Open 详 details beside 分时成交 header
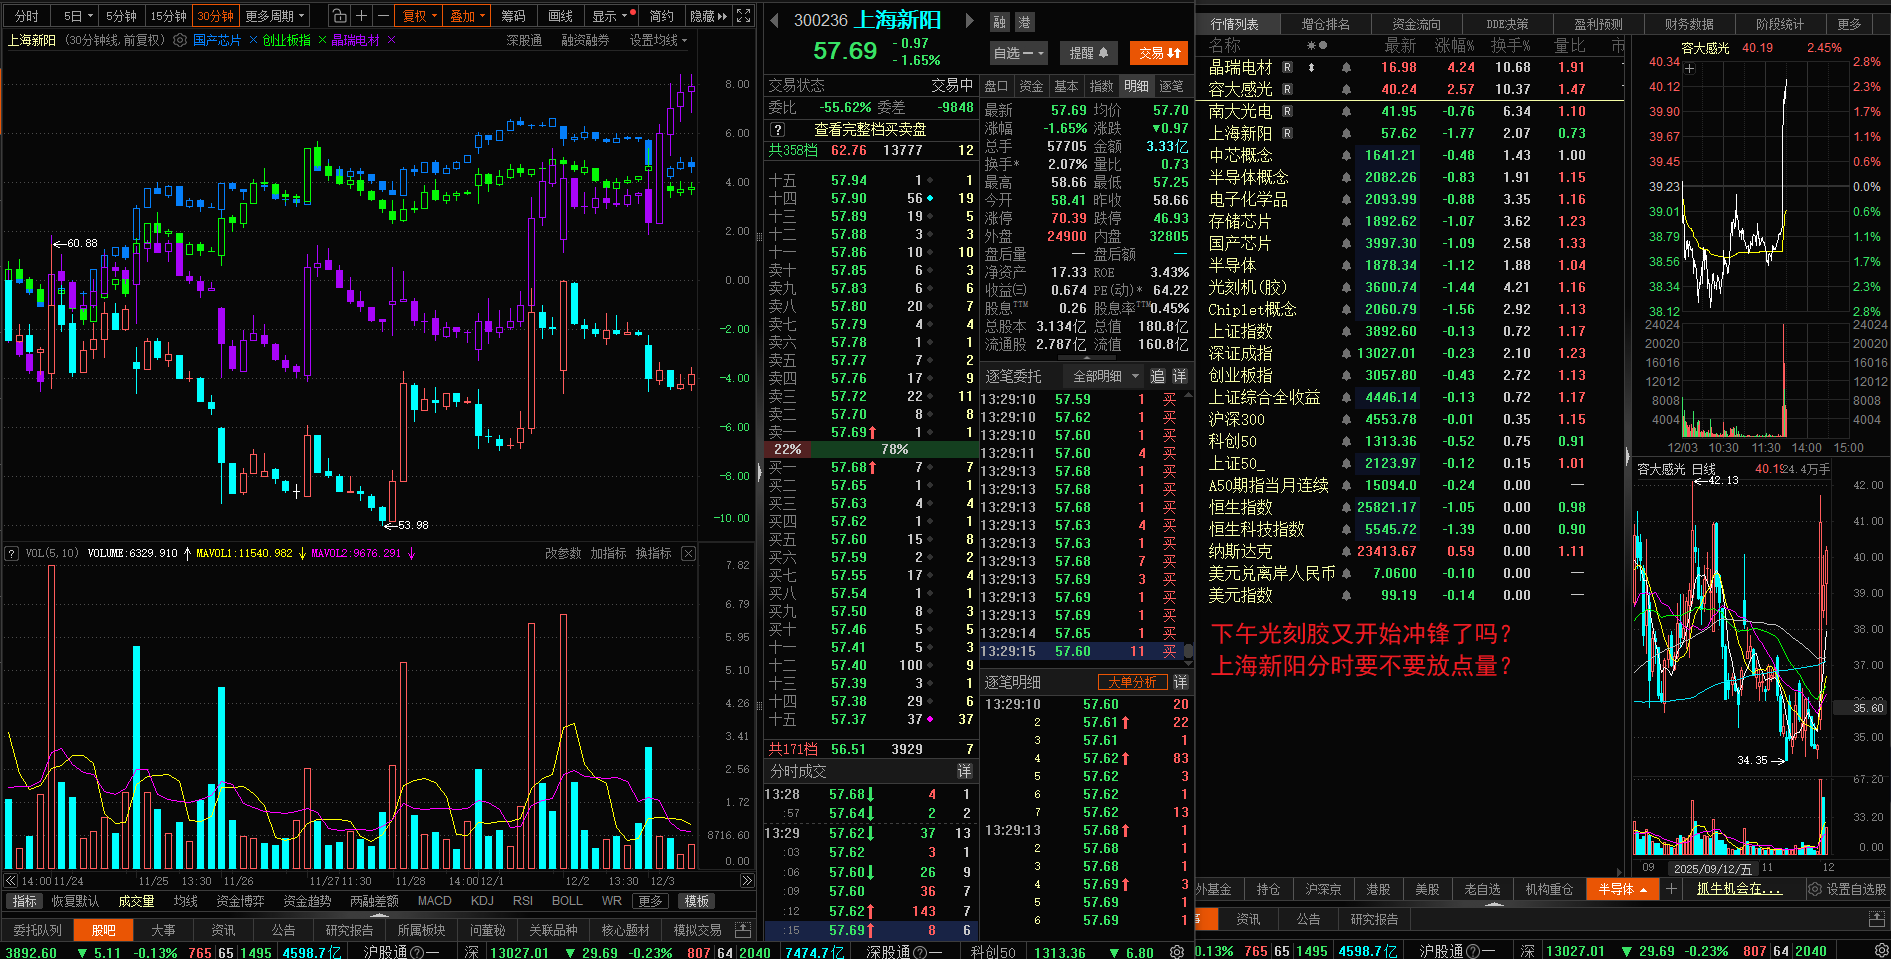Image resolution: width=1891 pixels, height=959 pixels. click(964, 771)
